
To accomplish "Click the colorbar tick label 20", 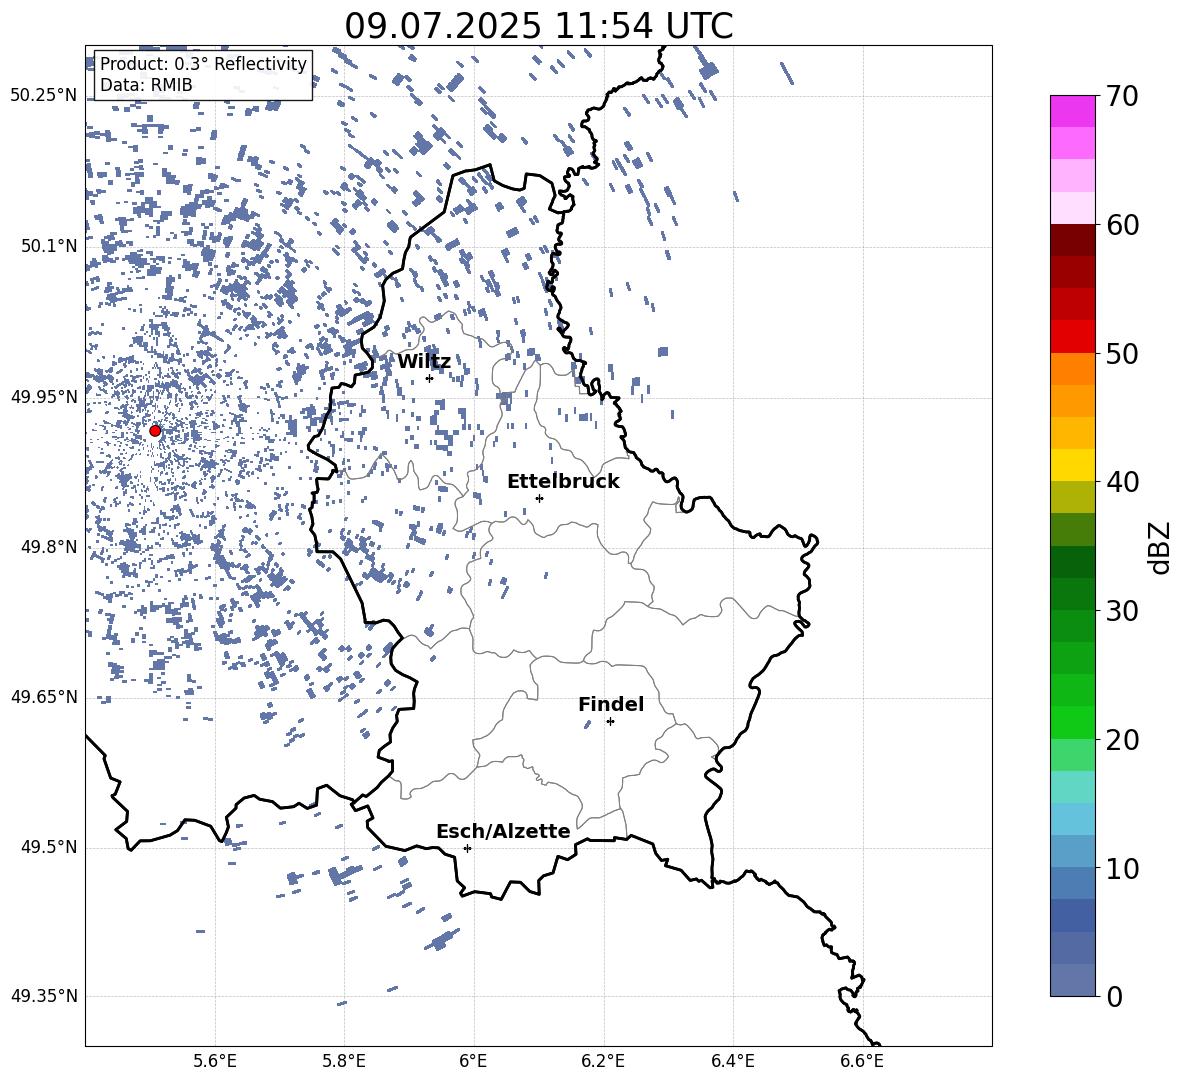I will click(1122, 740).
